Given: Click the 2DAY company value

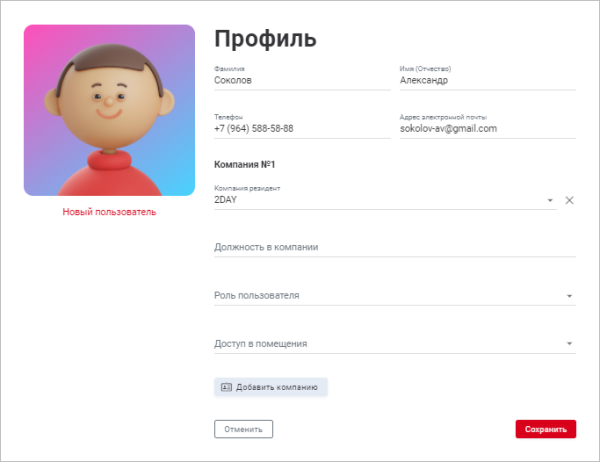Looking at the screenshot, I should [x=225, y=200].
